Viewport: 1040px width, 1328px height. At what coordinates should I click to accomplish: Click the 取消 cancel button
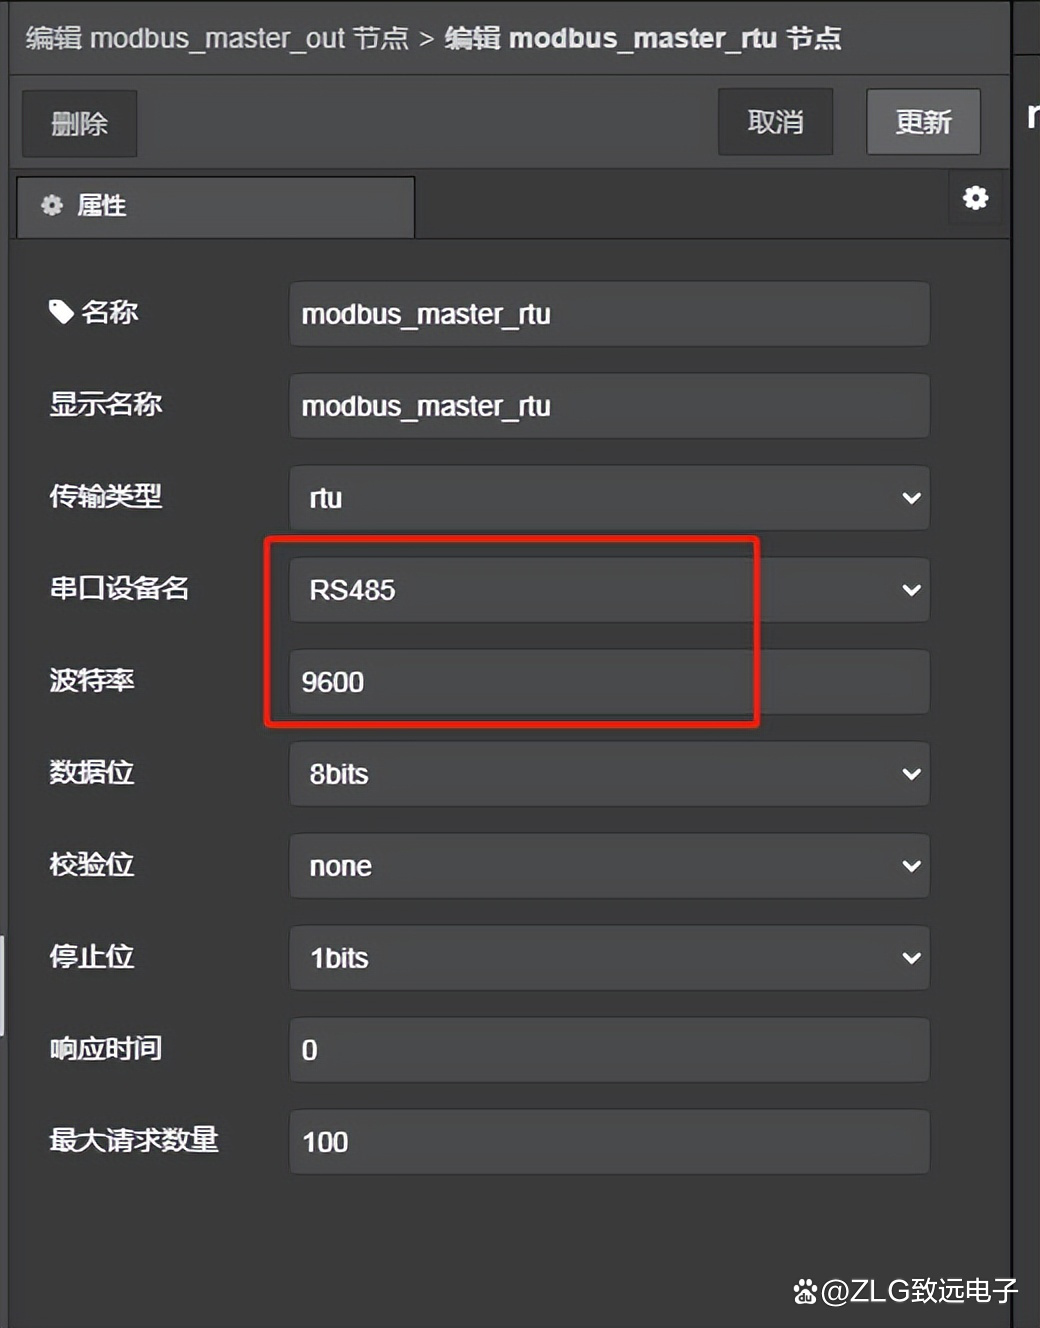click(775, 122)
